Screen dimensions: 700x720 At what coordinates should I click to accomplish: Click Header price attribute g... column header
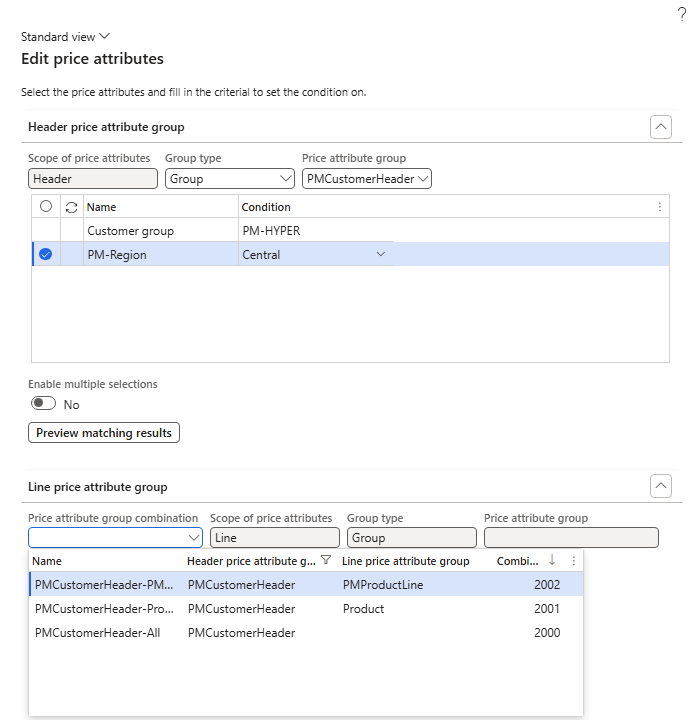coord(251,561)
